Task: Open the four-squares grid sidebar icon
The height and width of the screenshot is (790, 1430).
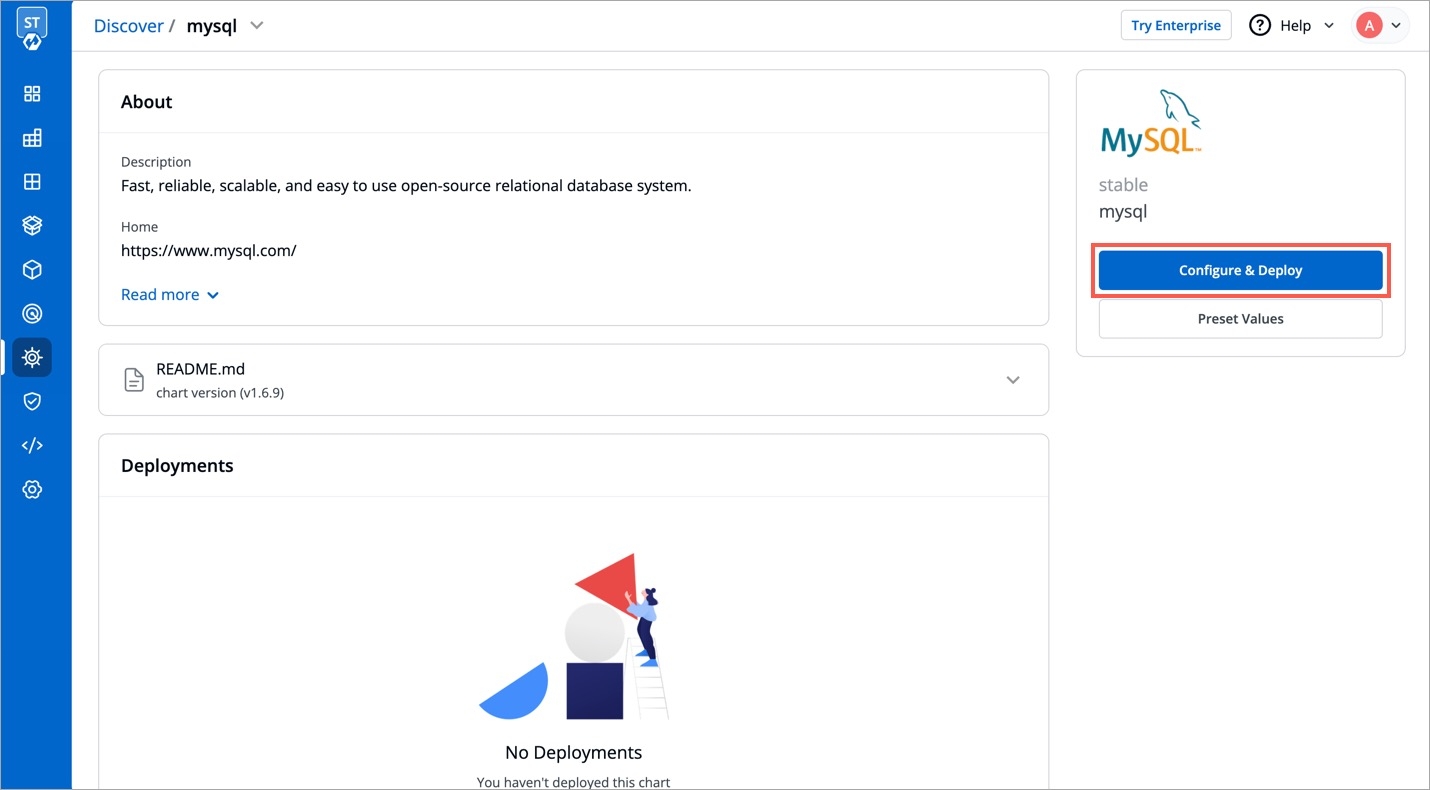Action: click(32, 94)
